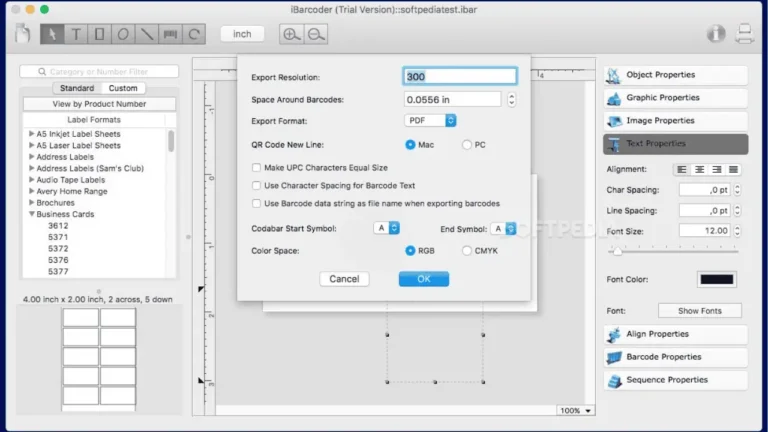Enable Barcode data string as file name

point(256,203)
